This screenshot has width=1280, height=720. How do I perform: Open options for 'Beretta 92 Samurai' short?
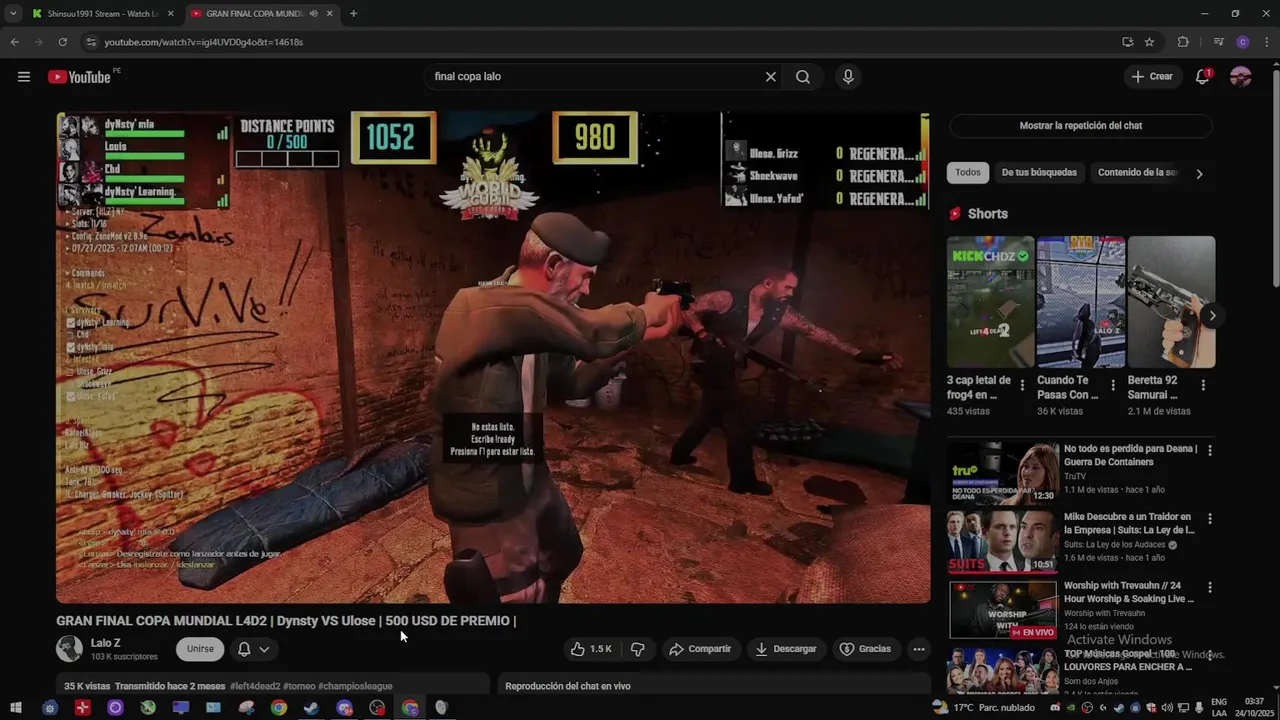tap(1203, 385)
